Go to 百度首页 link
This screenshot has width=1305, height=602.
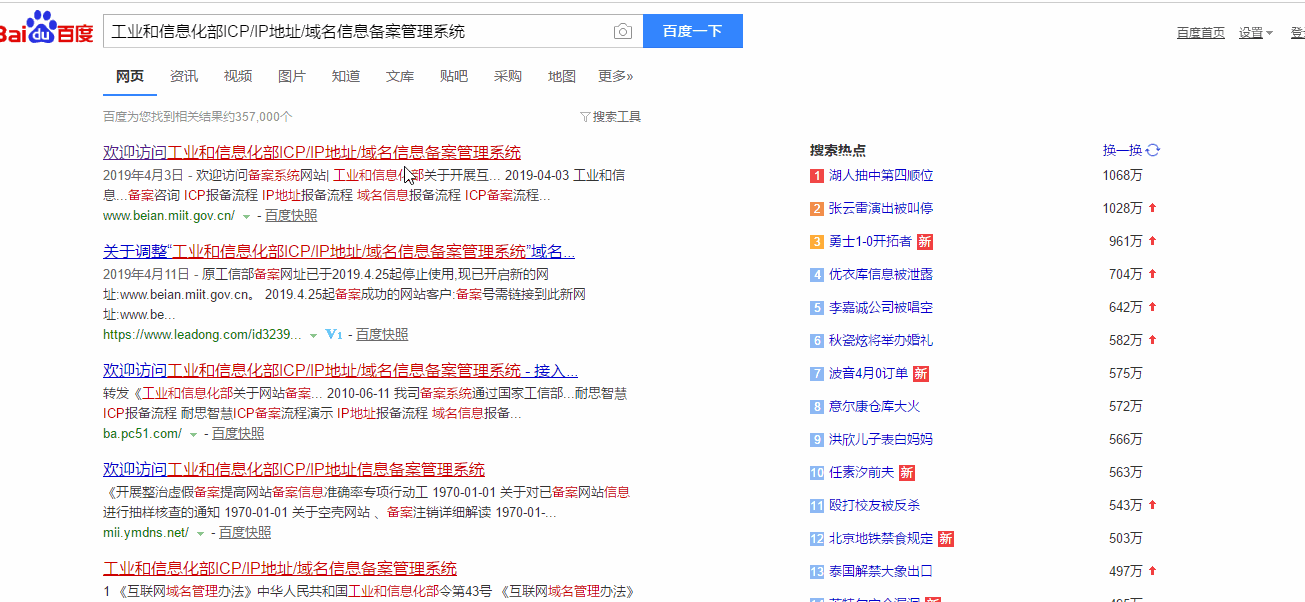(x=1200, y=32)
